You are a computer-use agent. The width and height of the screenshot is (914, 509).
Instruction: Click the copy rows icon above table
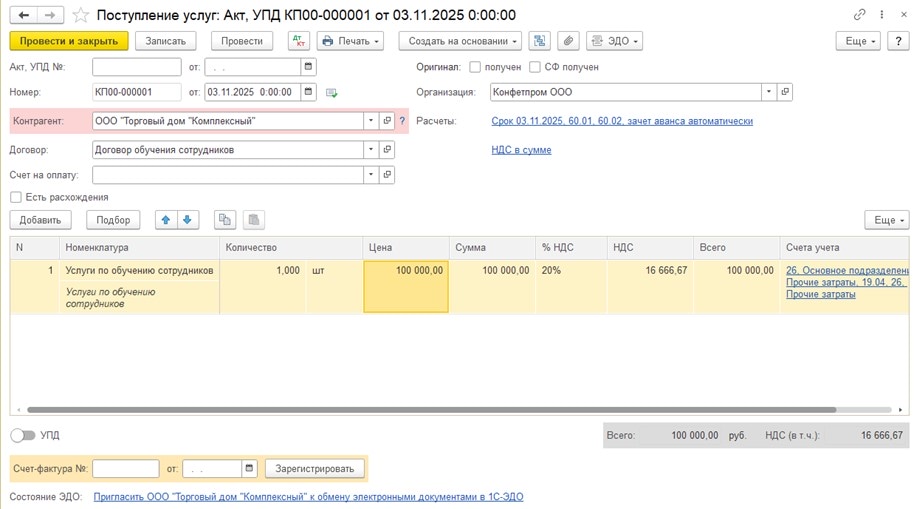click(x=225, y=220)
